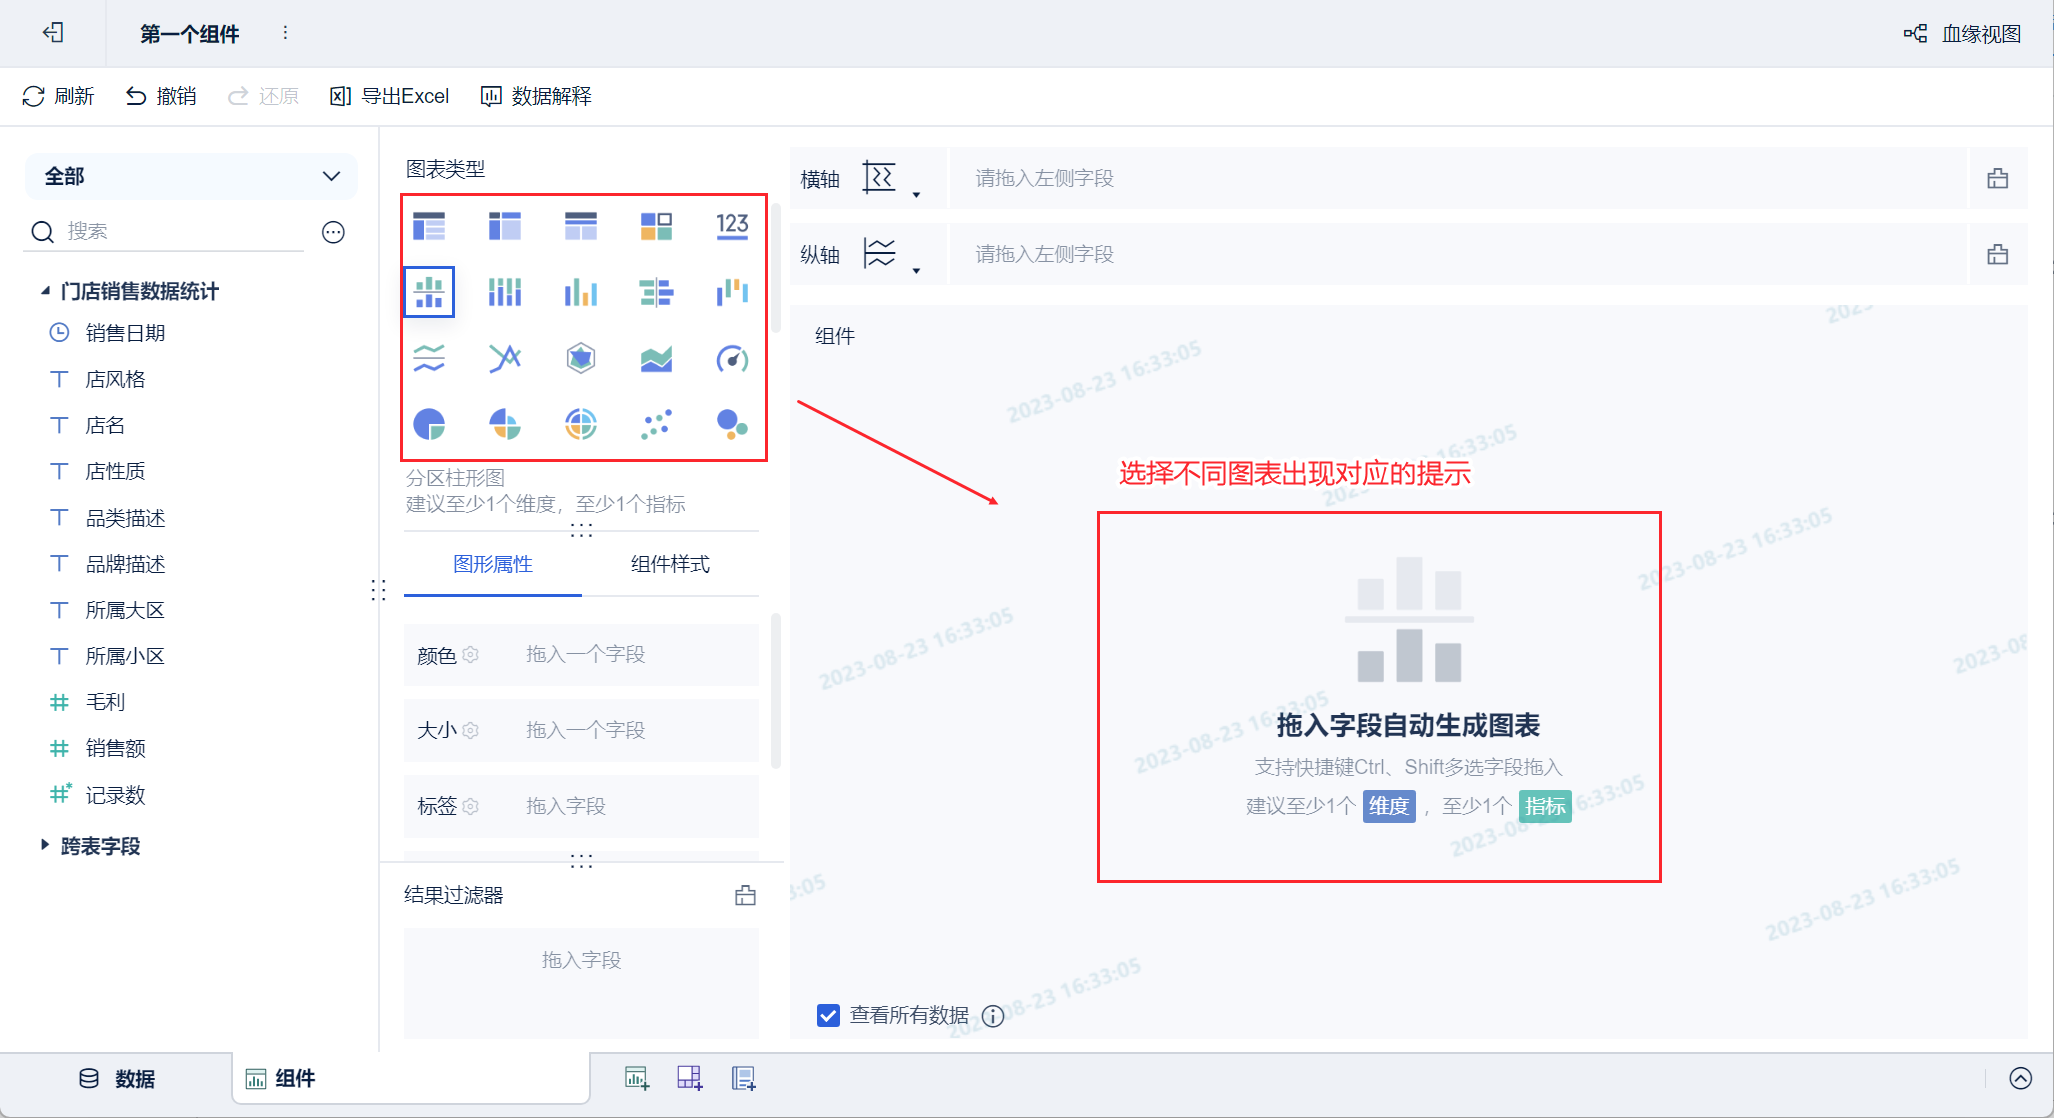The width and height of the screenshot is (2054, 1118).
Task: Switch to the component style tab
Action: (x=670, y=564)
